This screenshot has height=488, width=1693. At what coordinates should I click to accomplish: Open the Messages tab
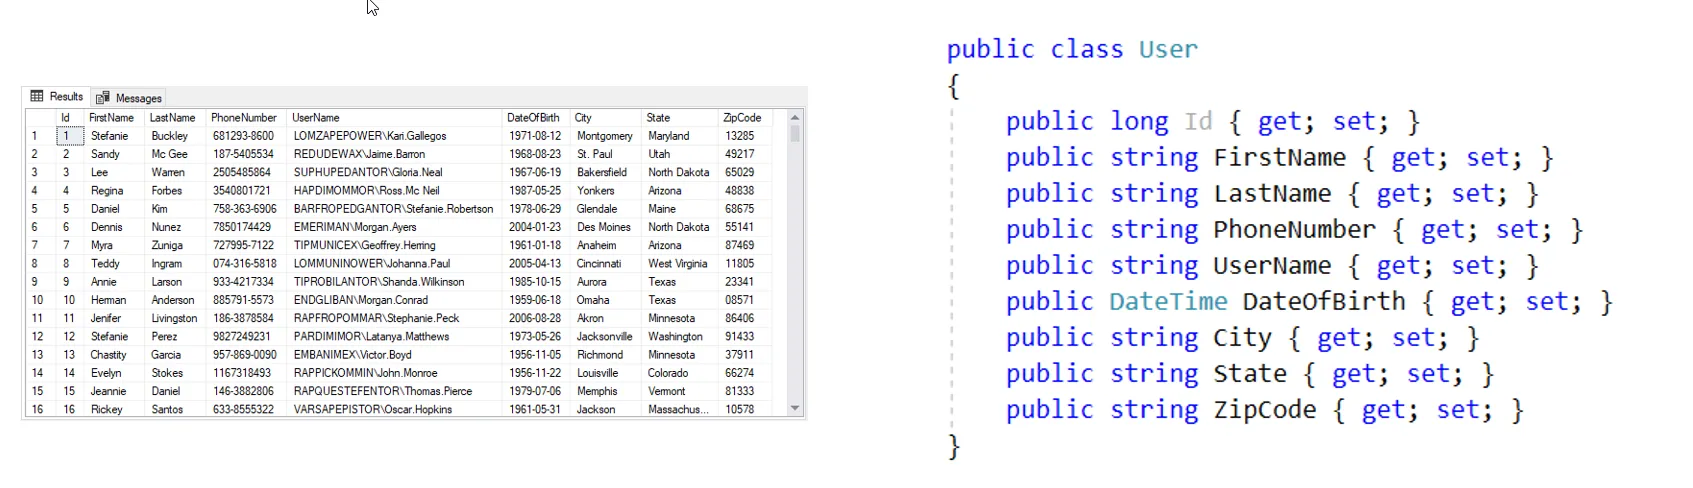pyautogui.click(x=129, y=98)
